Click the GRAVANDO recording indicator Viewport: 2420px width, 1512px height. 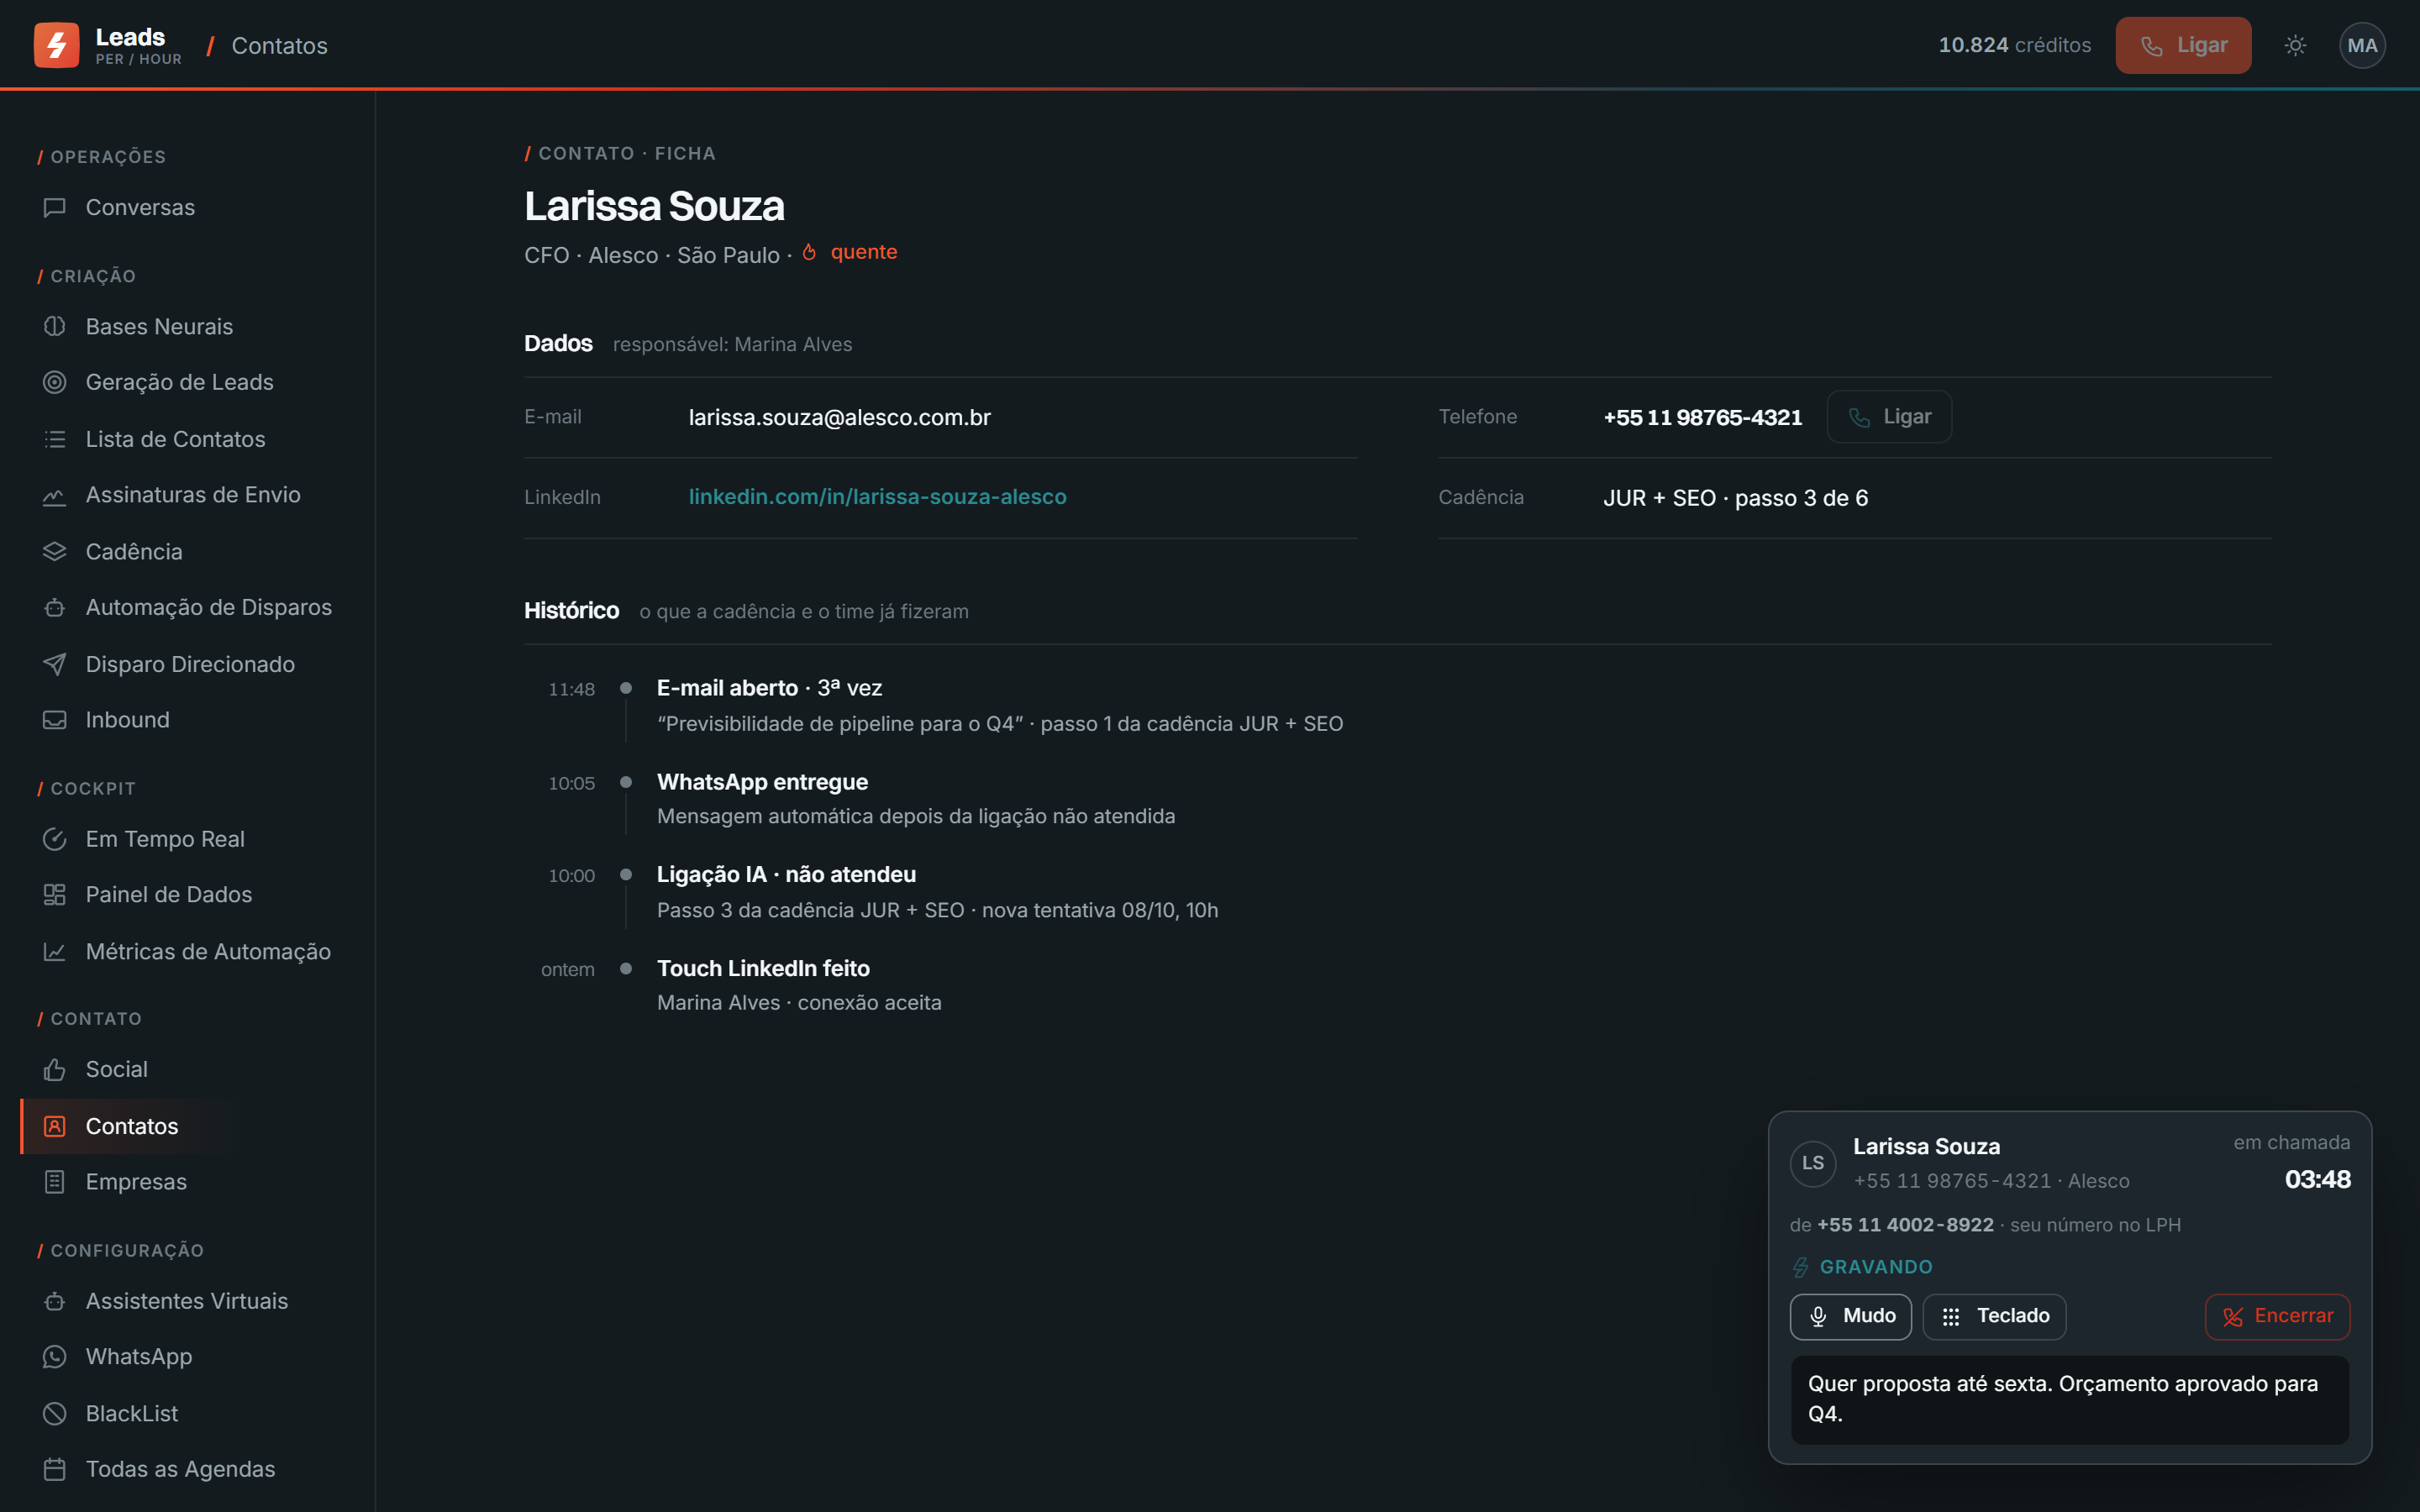pos(1861,1267)
